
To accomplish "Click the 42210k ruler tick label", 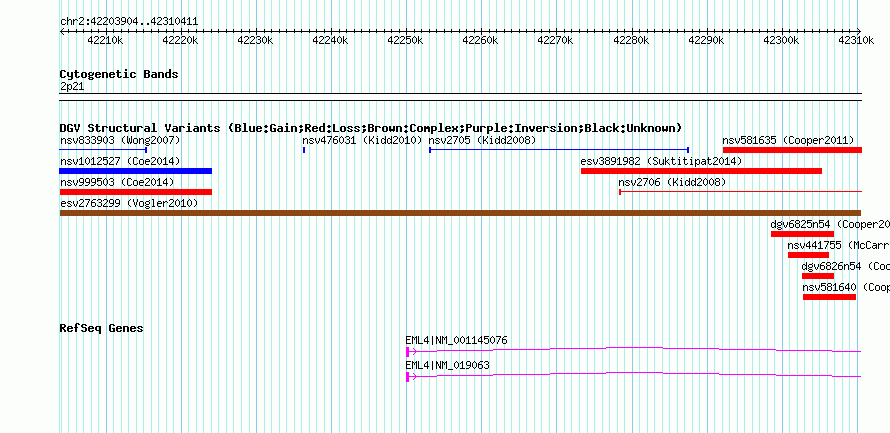I will (x=105, y=40).
